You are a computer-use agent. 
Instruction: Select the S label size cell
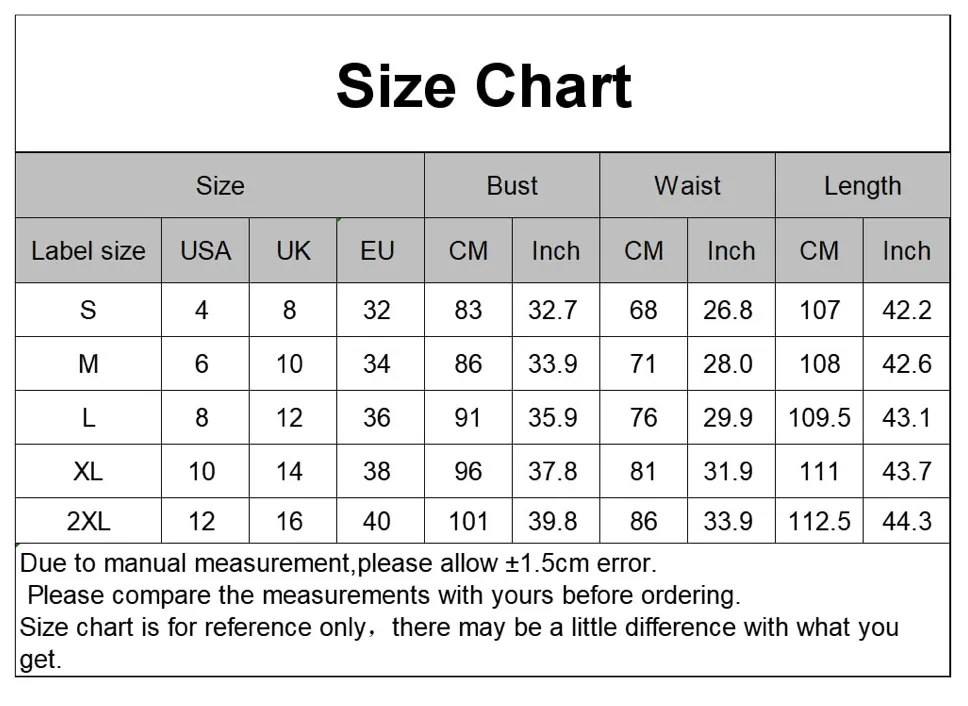pyautogui.click(x=88, y=310)
